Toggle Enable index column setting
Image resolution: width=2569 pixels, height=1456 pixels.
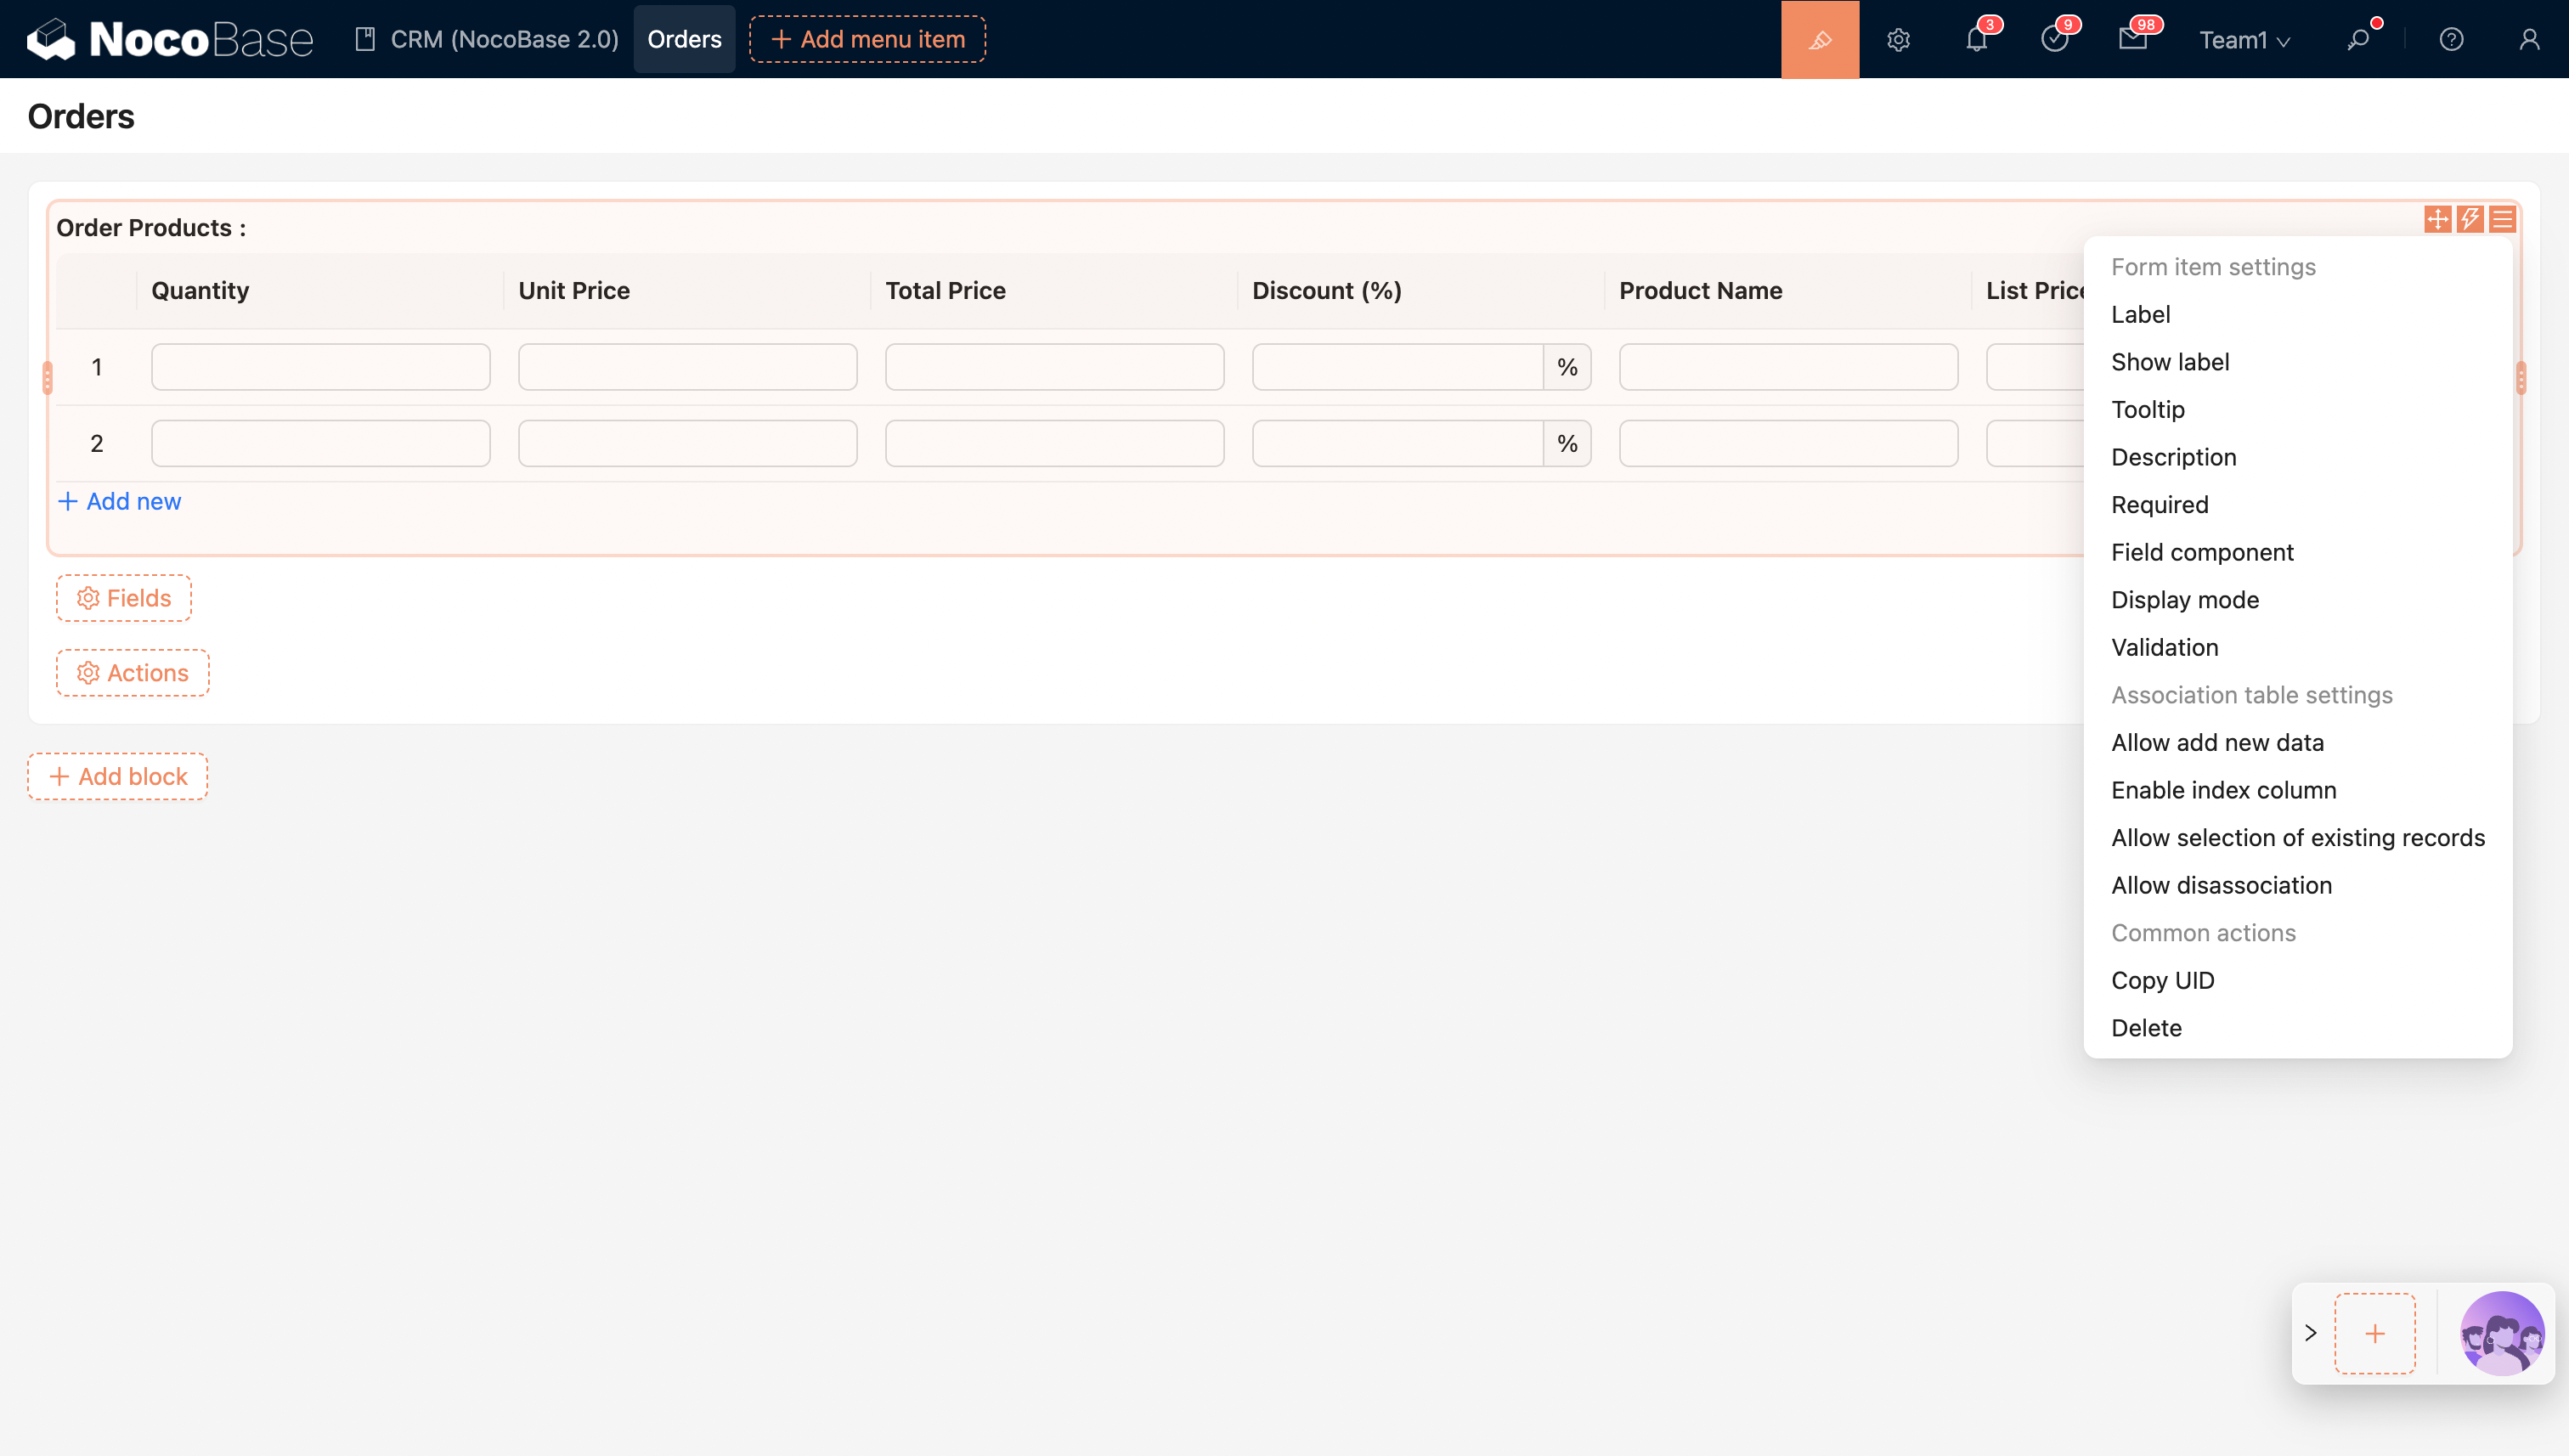pos(2223,790)
